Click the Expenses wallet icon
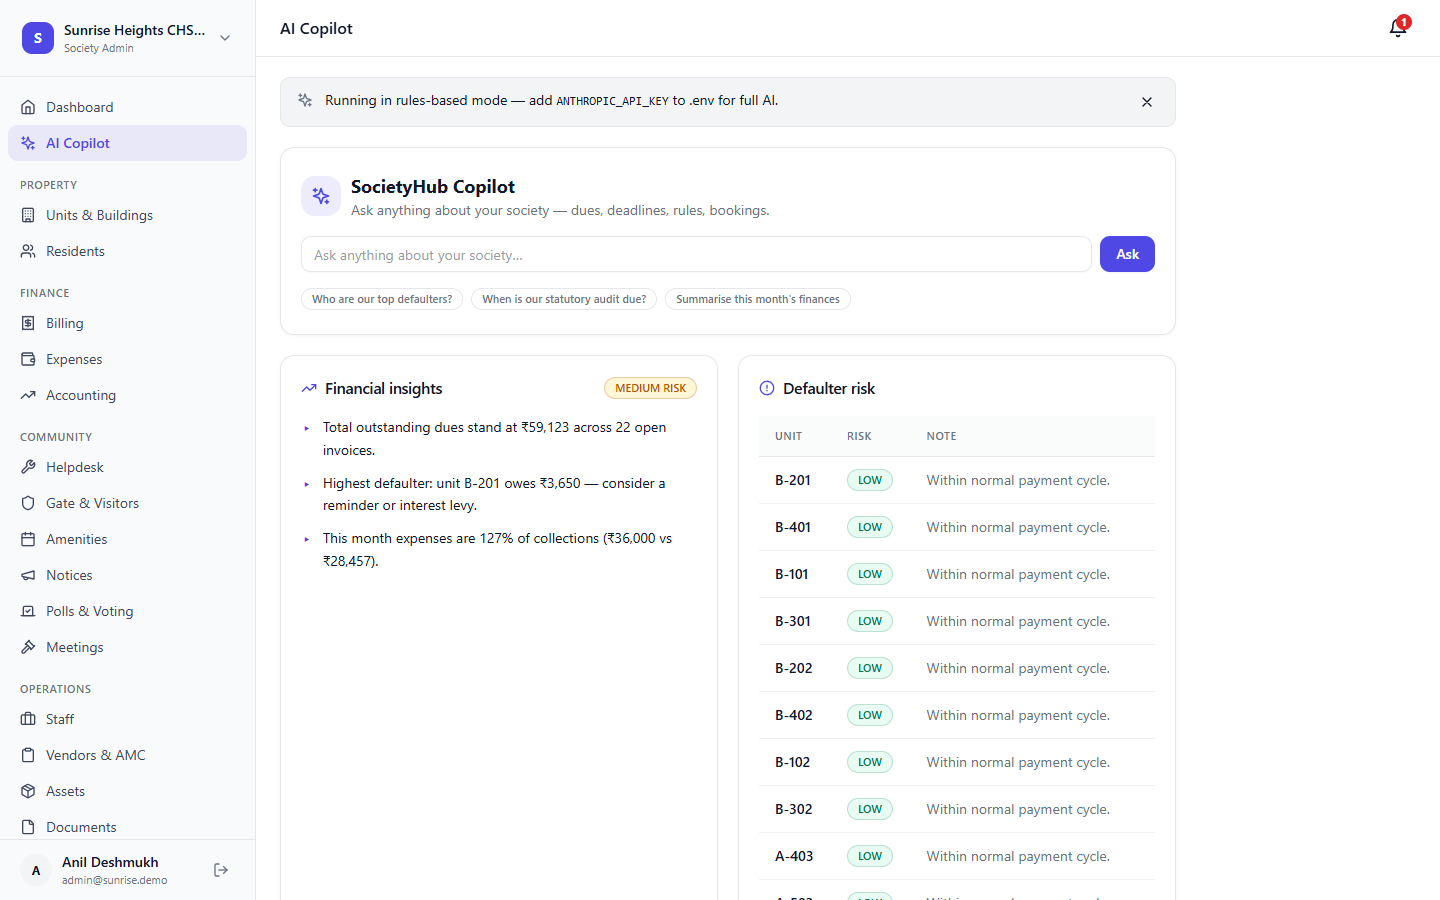This screenshot has height=900, width=1440. (28, 359)
